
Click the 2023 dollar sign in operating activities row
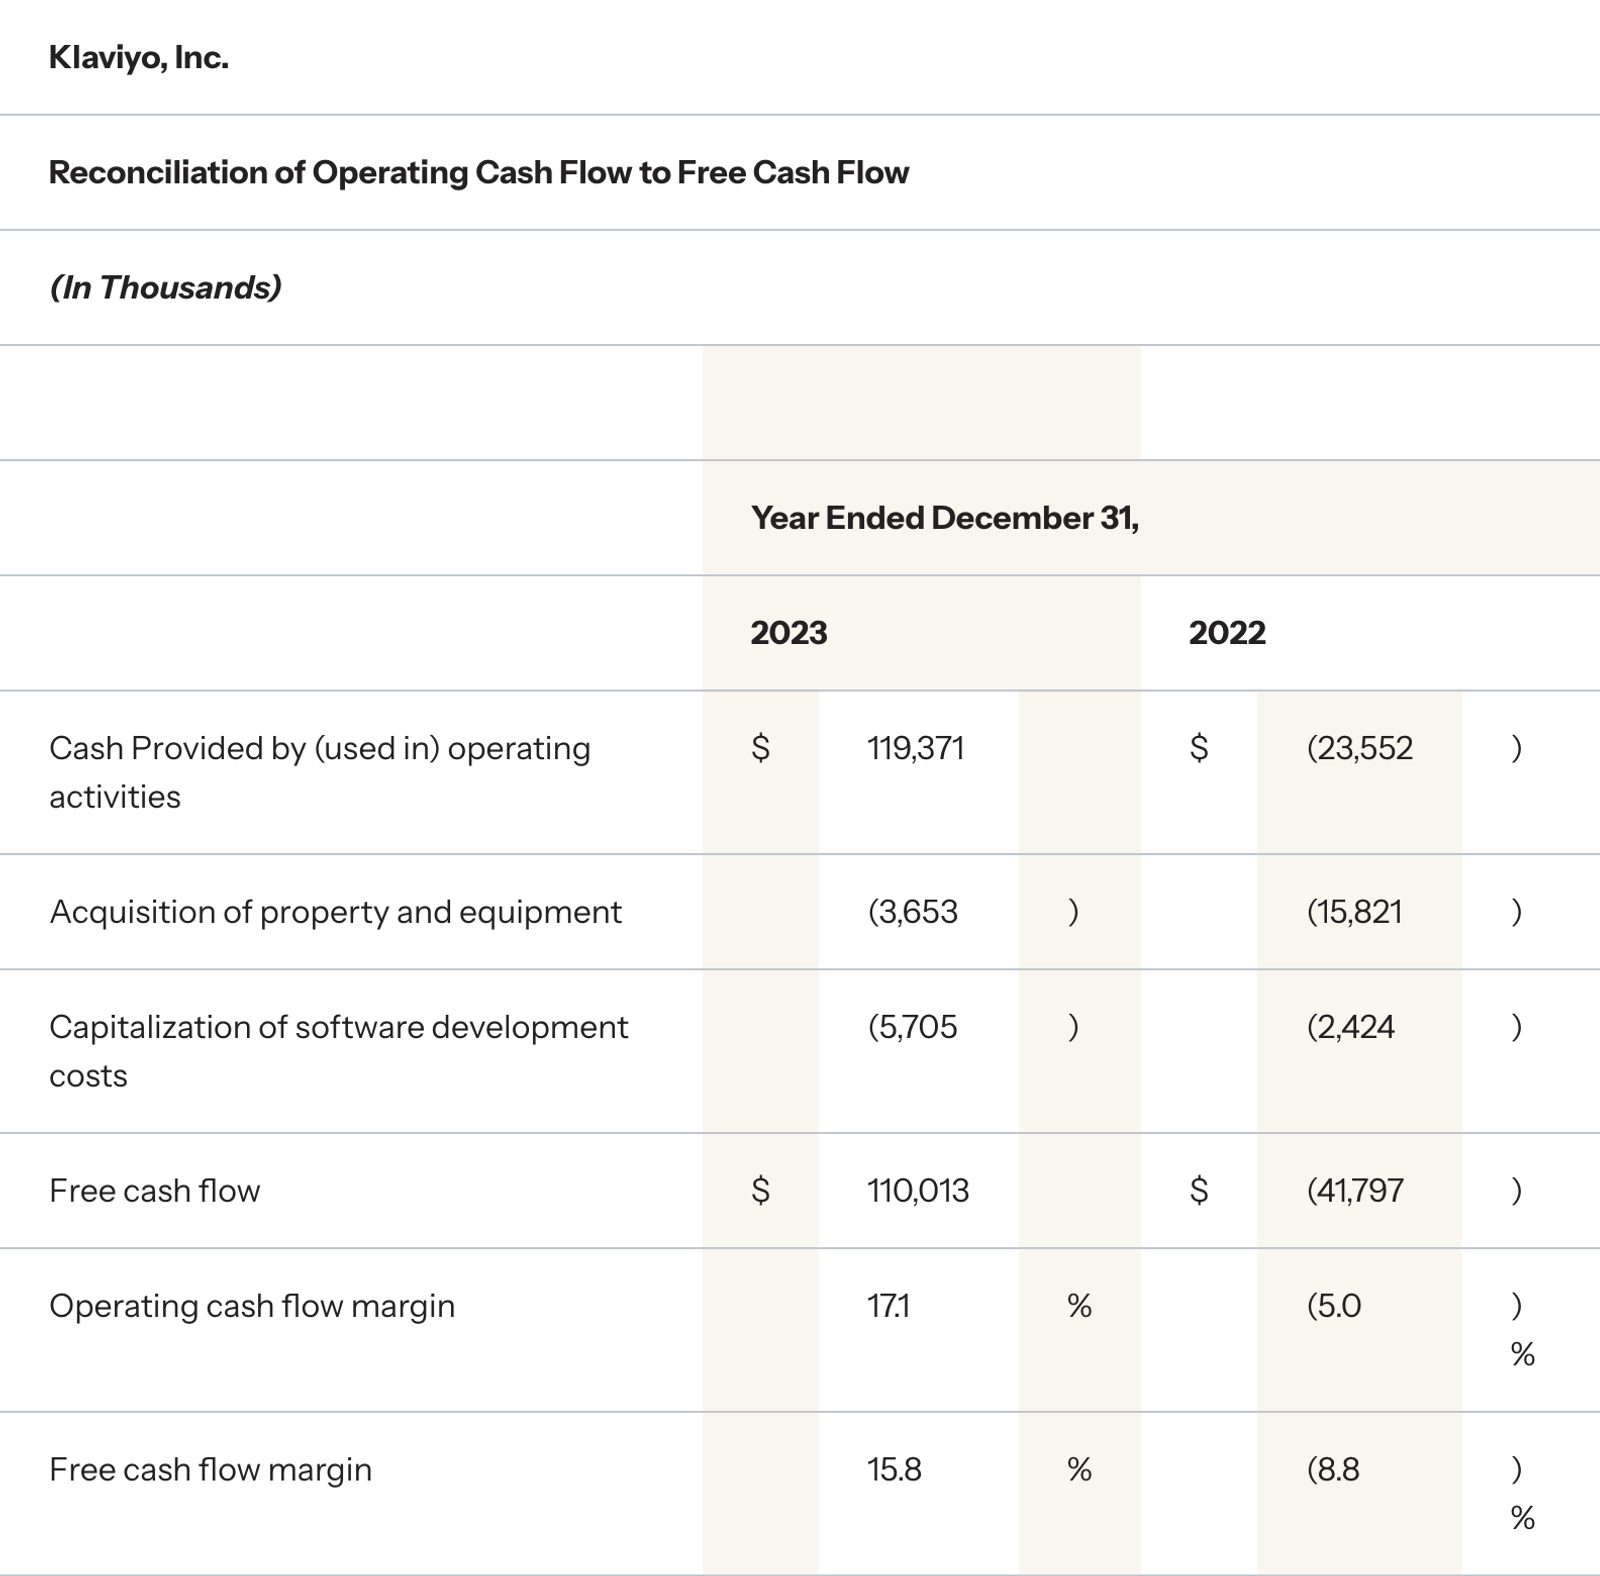click(761, 748)
